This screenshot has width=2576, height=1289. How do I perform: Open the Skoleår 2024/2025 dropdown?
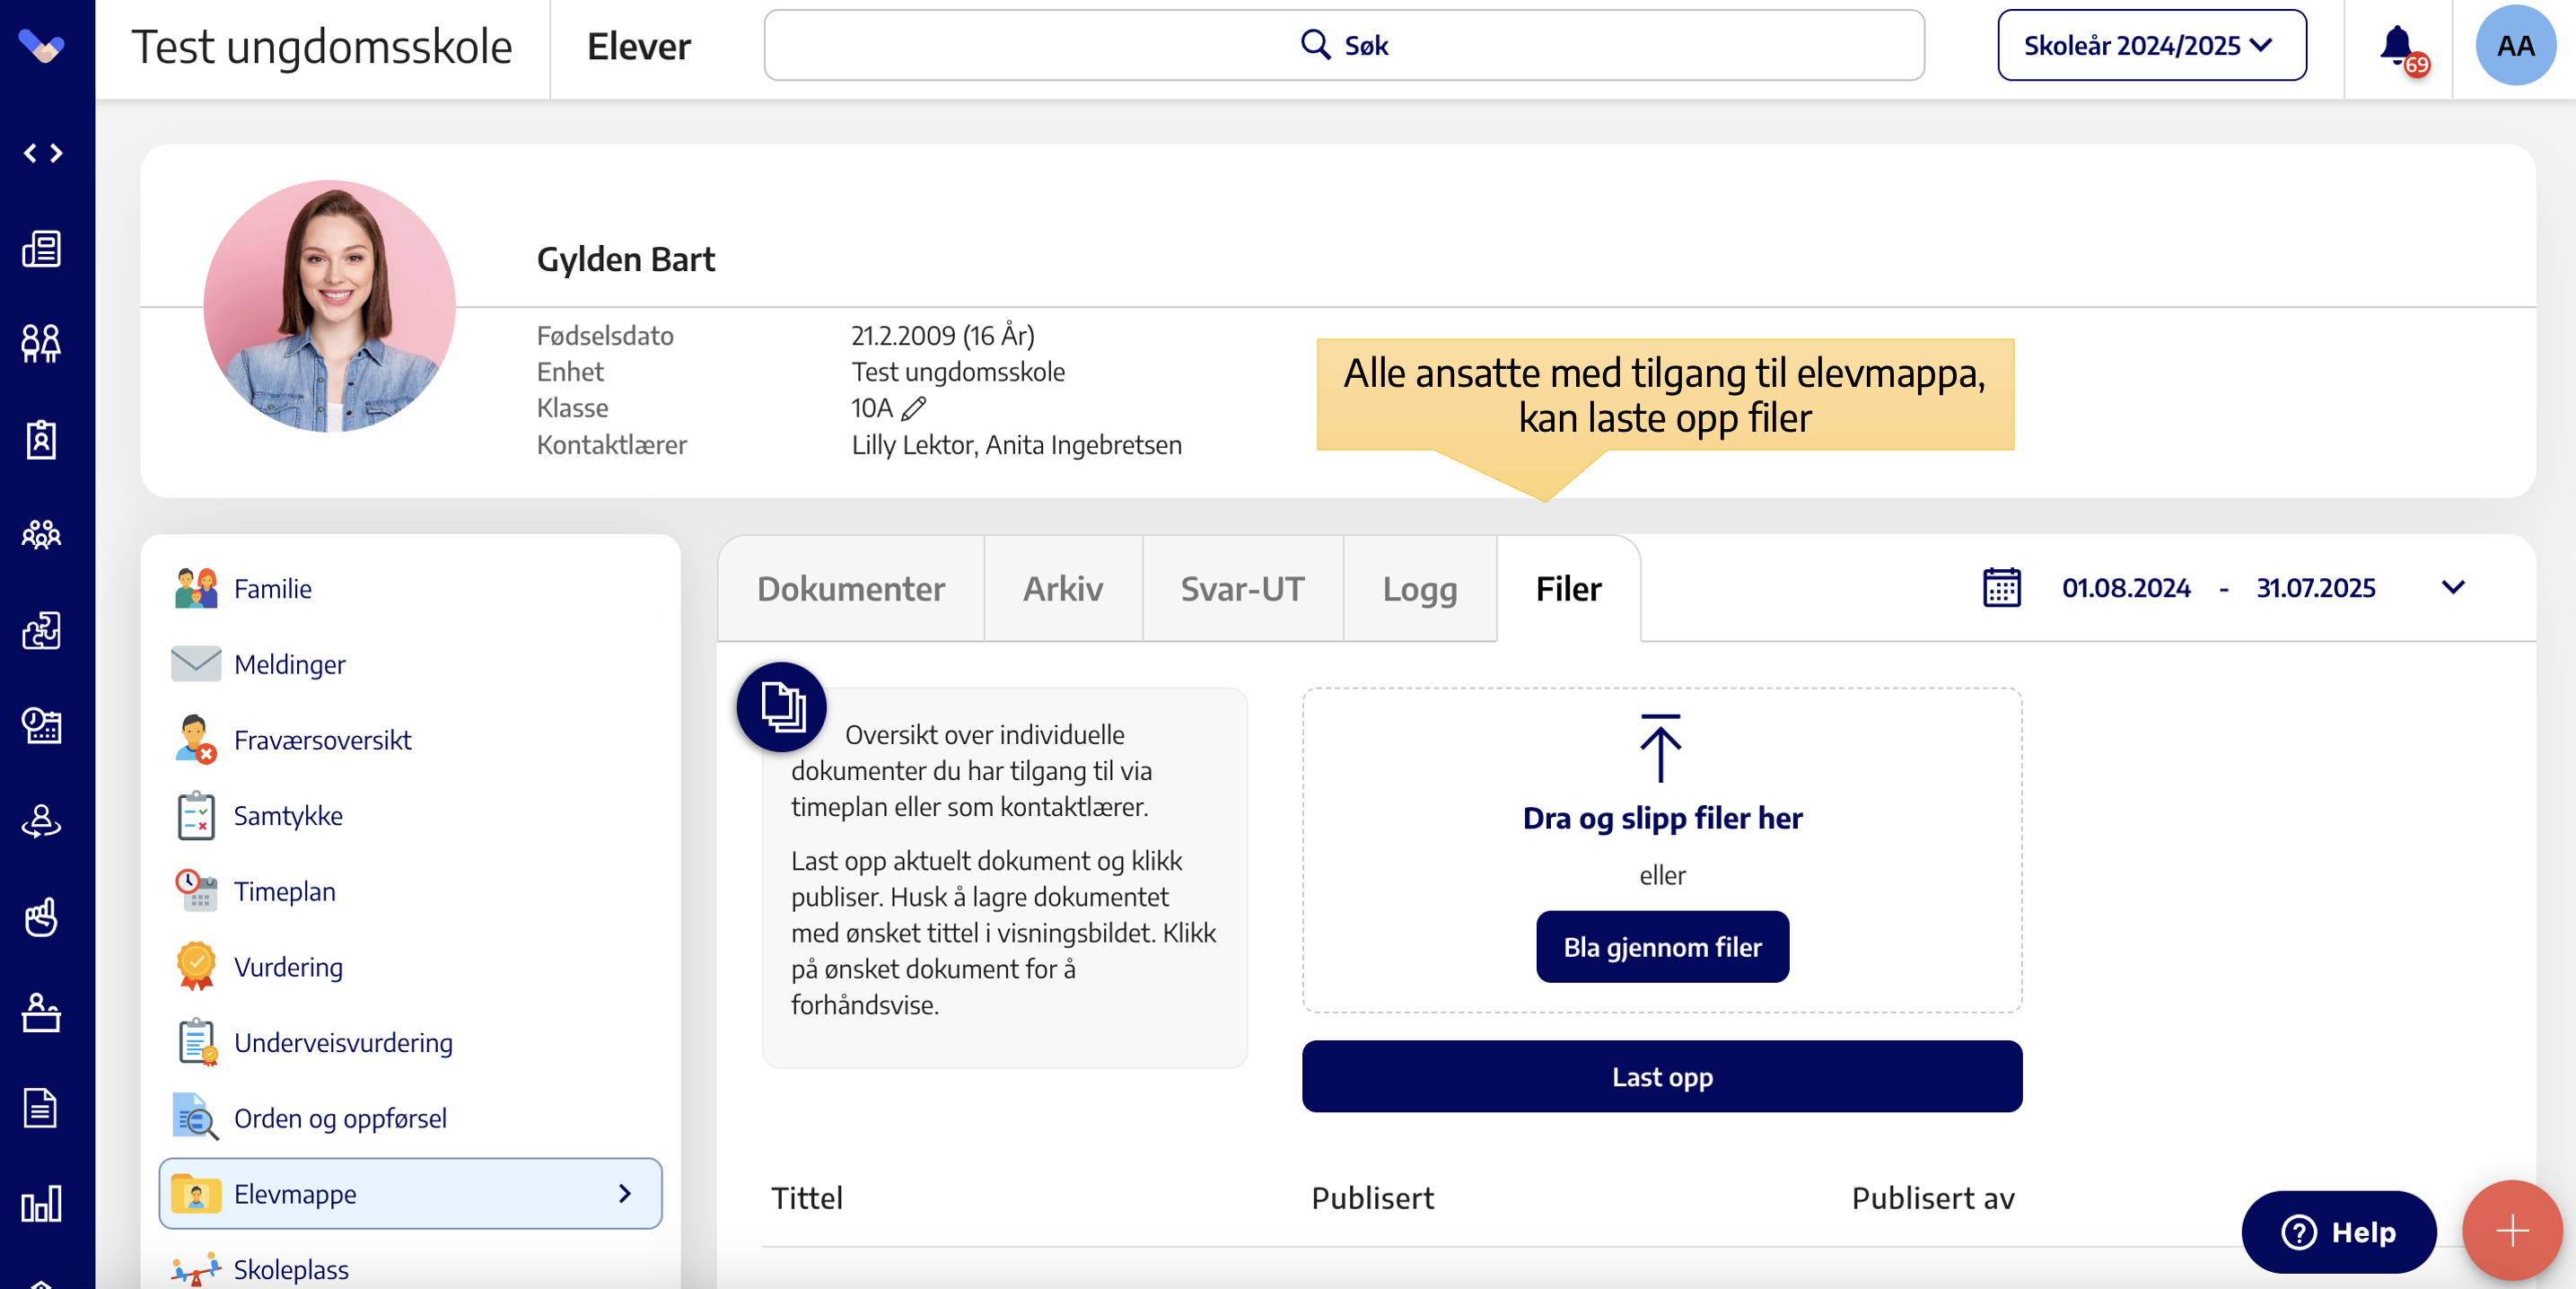2151,46
